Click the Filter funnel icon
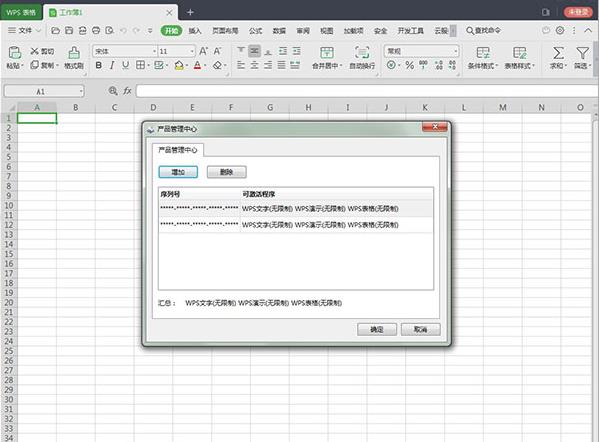599x442 pixels. click(582, 52)
